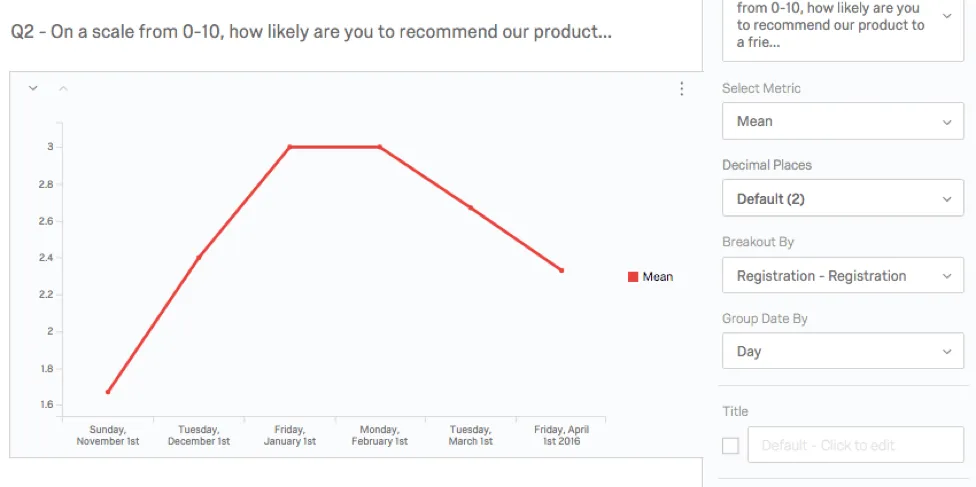Image resolution: width=976 pixels, height=487 pixels.
Task: Expand the Decimal Places dropdown
Action: (x=842, y=199)
